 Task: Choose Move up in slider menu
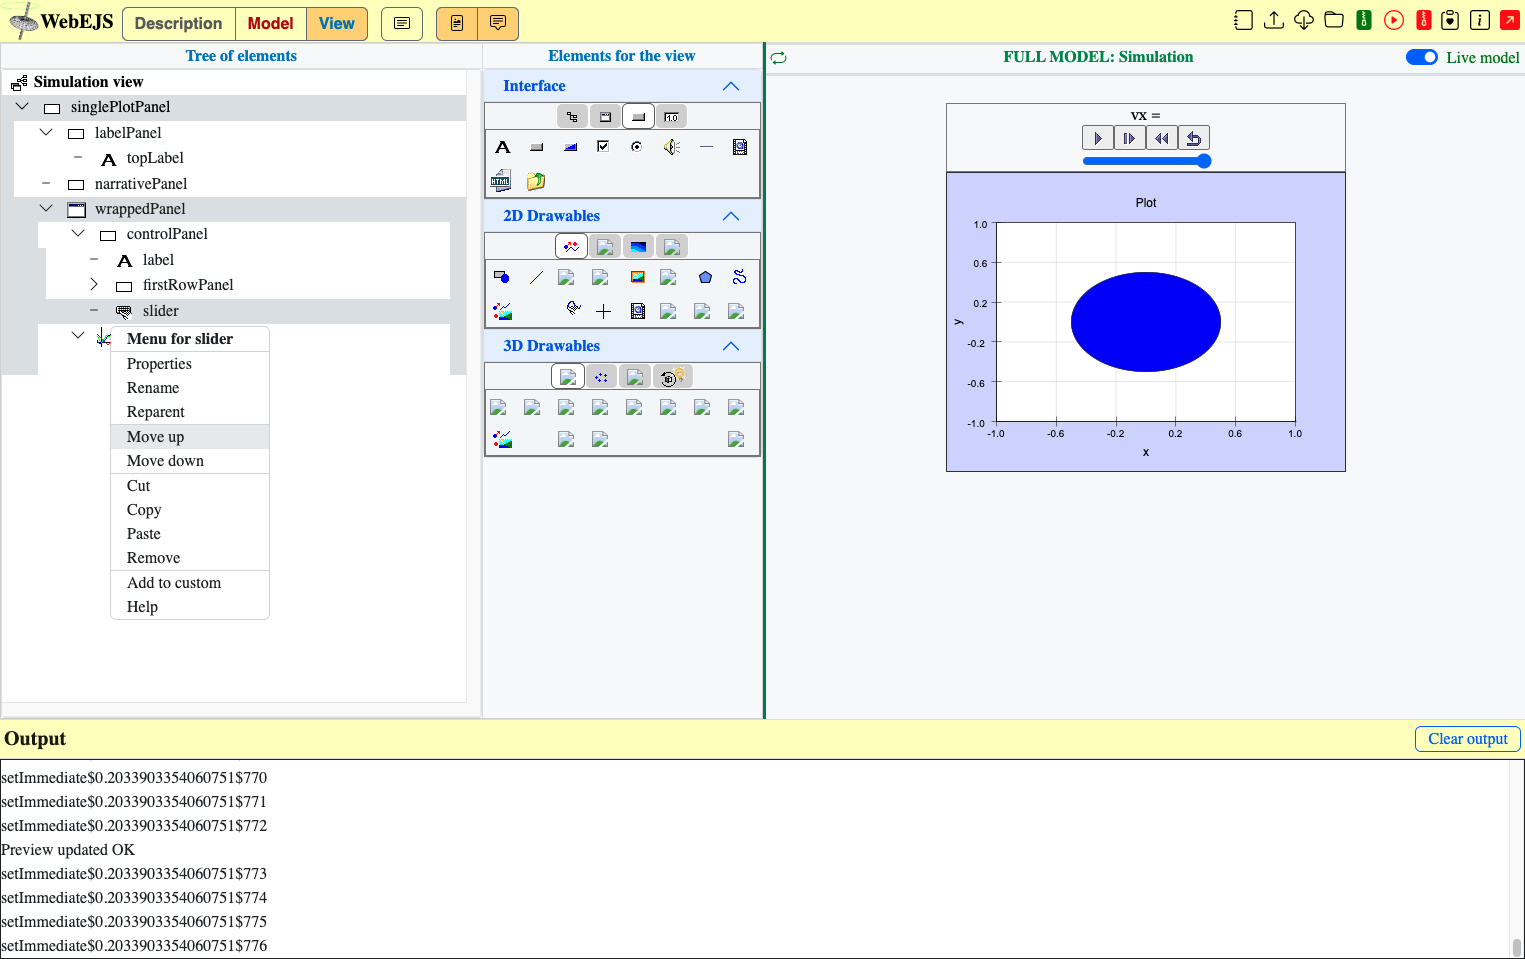(x=190, y=437)
